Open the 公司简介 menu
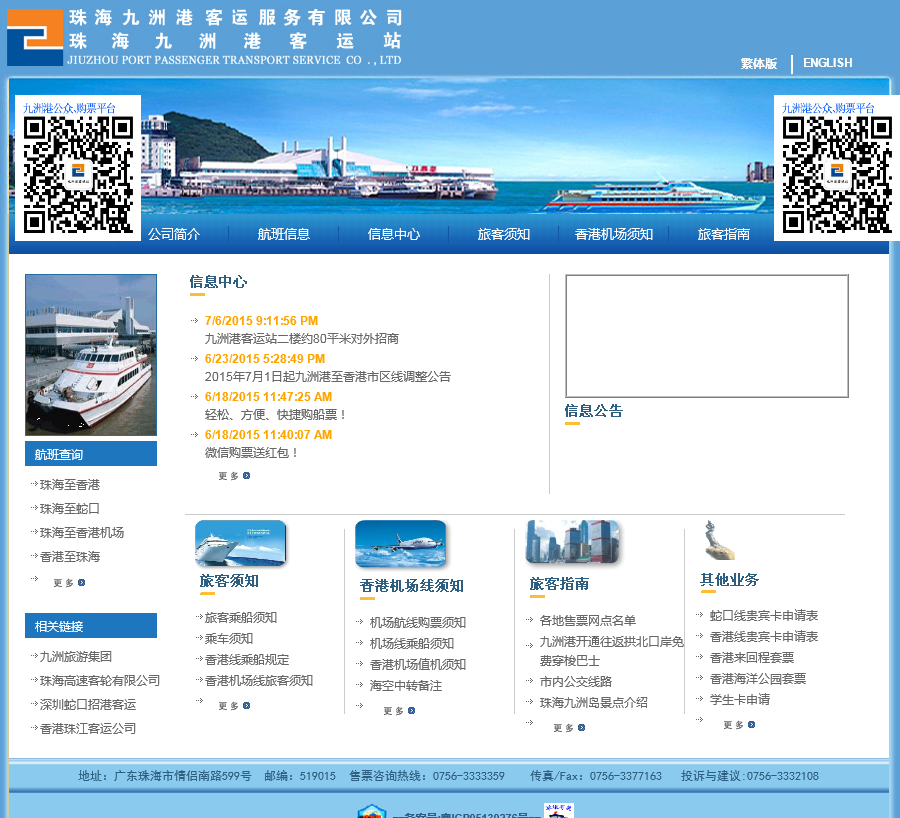900x818 pixels. [174, 234]
